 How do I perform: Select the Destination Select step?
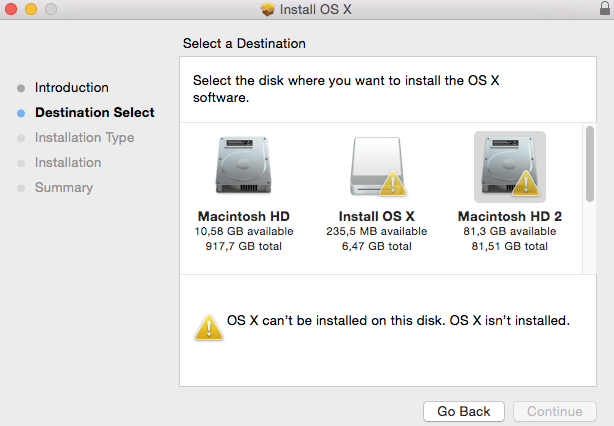coord(94,113)
